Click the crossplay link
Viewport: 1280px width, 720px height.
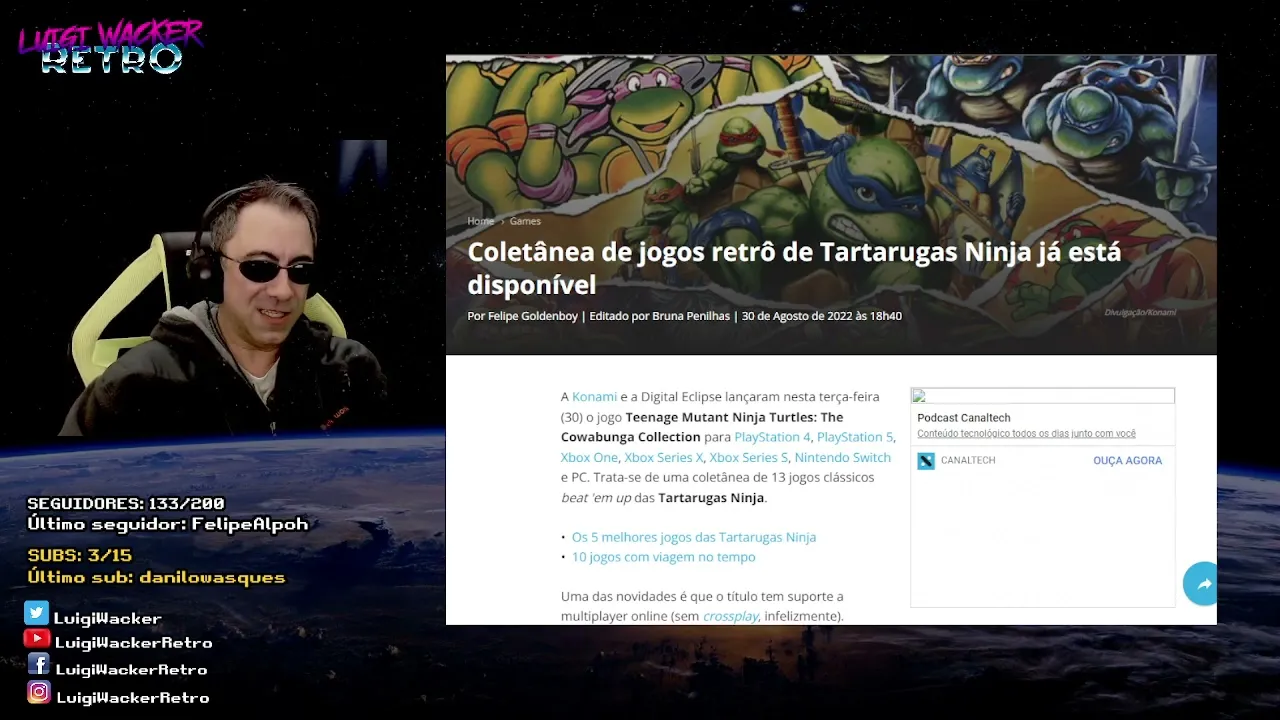tap(731, 616)
